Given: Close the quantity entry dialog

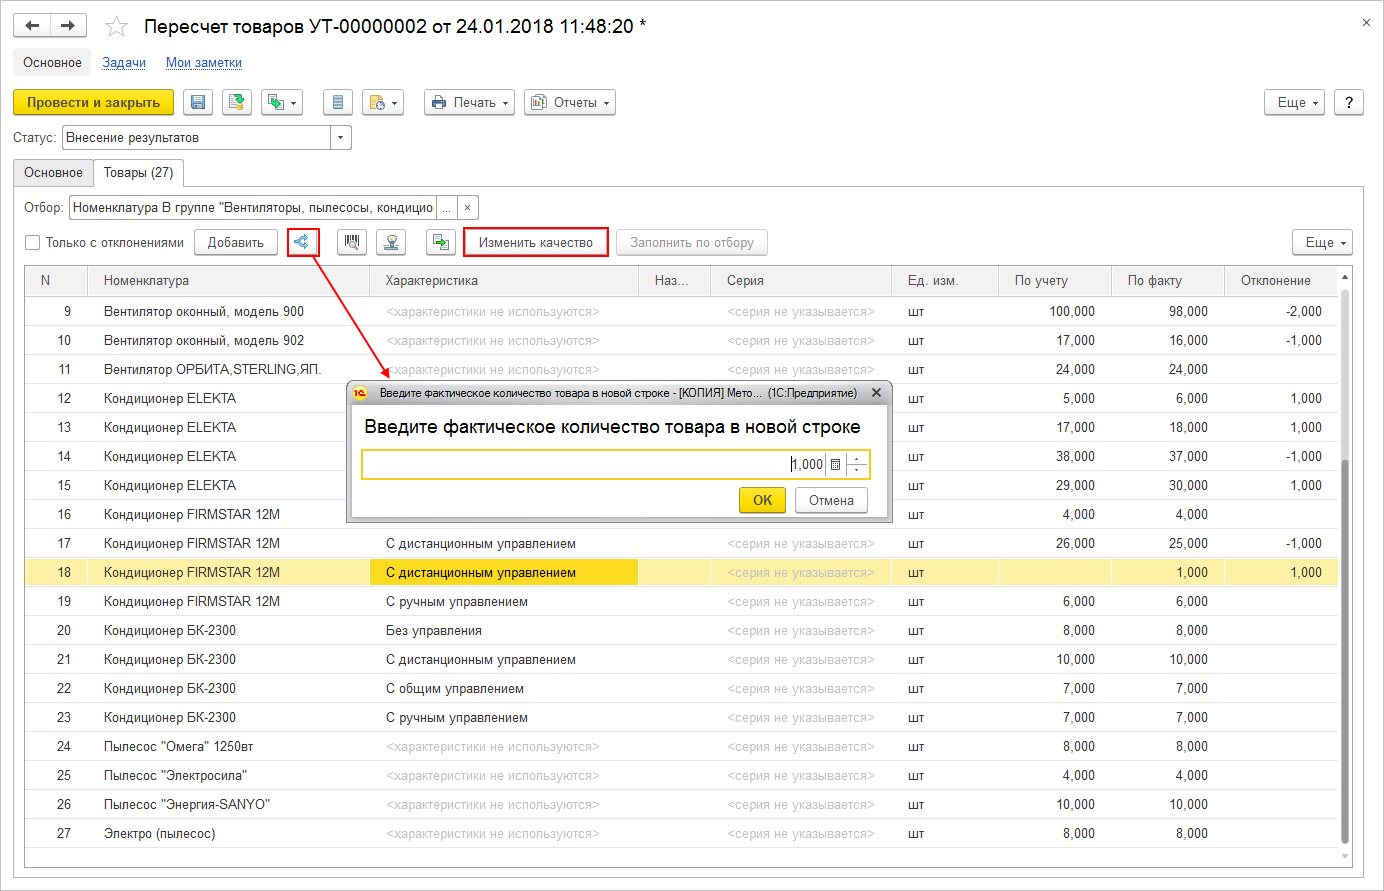Looking at the screenshot, I should tap(877, 393).
